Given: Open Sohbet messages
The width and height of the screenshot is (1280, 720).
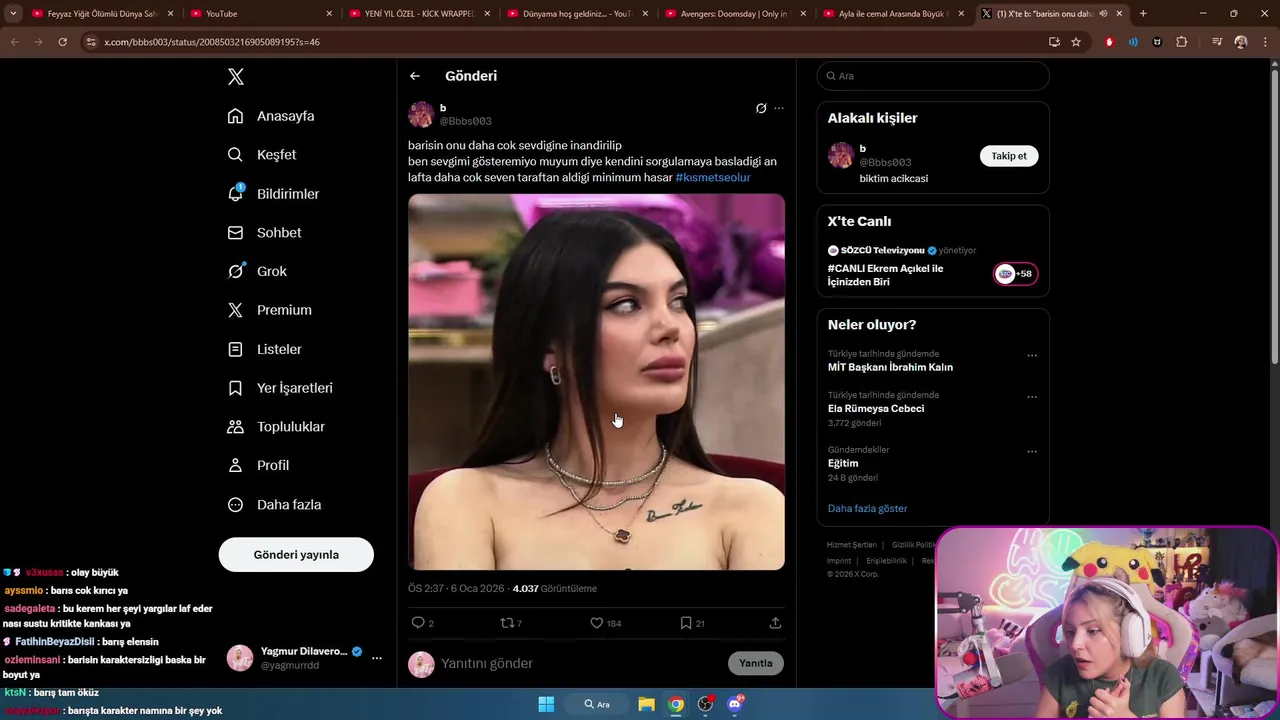Looking at the screenshot, I should coord(264,232).
